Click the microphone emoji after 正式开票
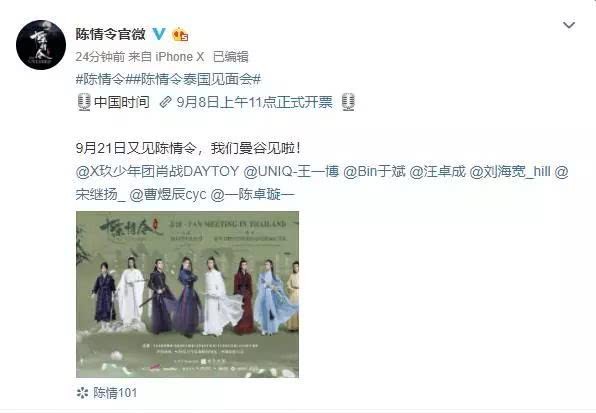Screen dimensions: 596x413 (348, 102)
